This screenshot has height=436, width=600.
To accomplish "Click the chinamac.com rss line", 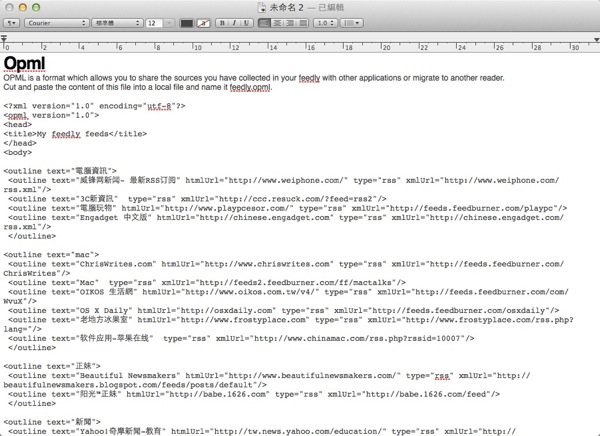I will pyautogui.click(x=241, y=338).
